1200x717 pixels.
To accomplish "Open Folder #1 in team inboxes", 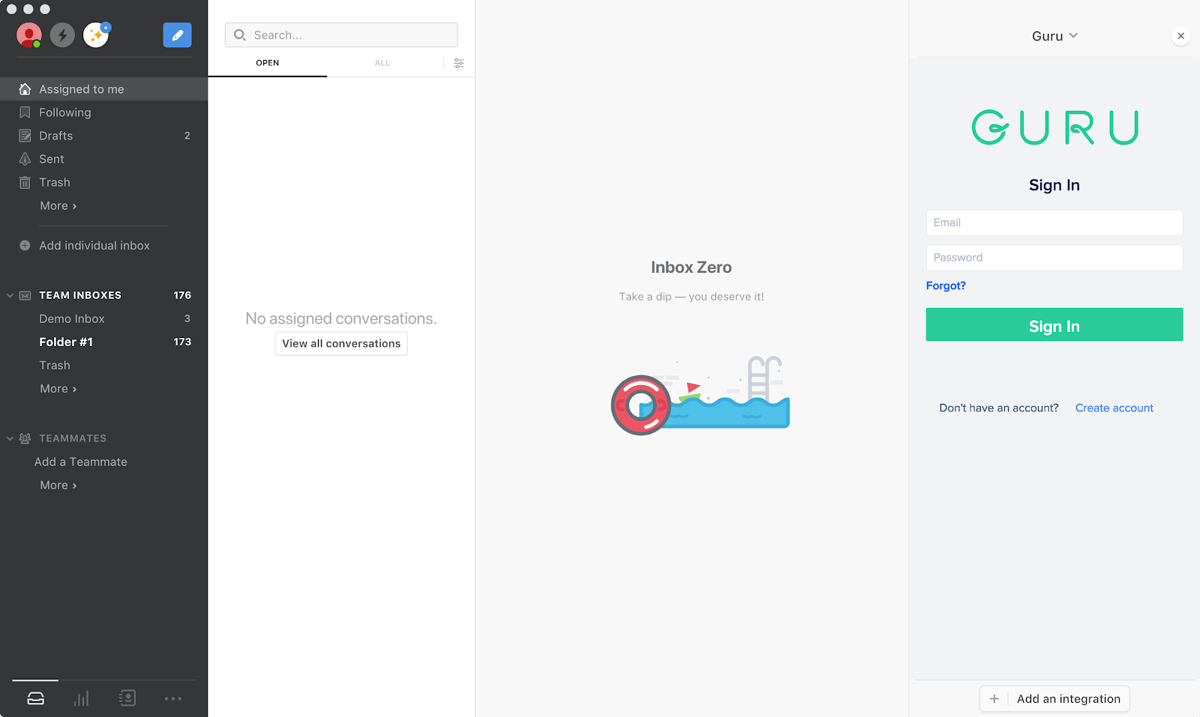I will [x=63, y=341].
